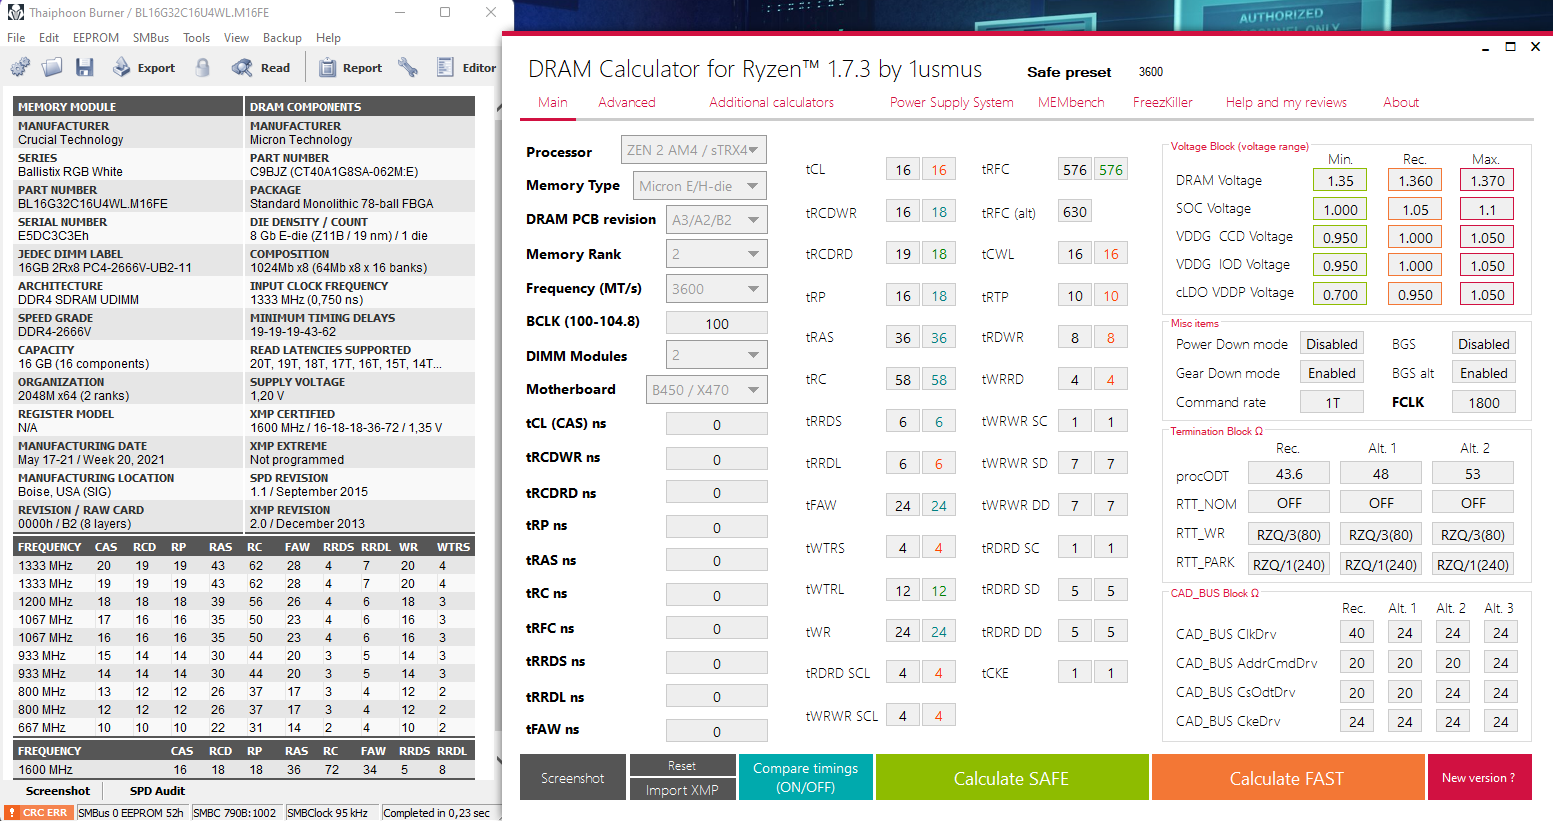The image size is (1553, 821).
Task: Select the Screenshot tab in Thaiphoon Burner
Action: click(x=58, y=791)
